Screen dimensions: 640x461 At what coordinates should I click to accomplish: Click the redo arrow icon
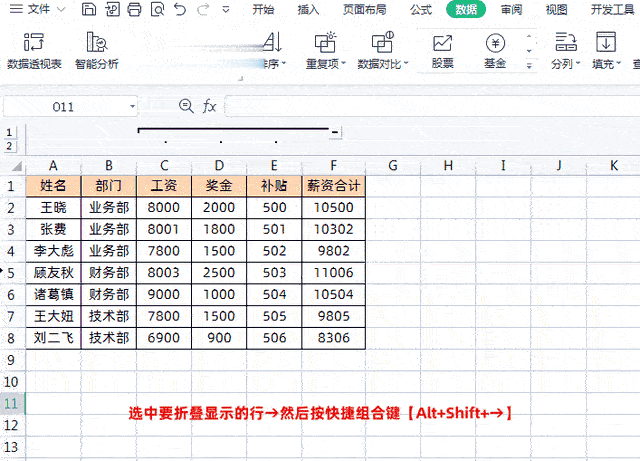tap(203, 9)
